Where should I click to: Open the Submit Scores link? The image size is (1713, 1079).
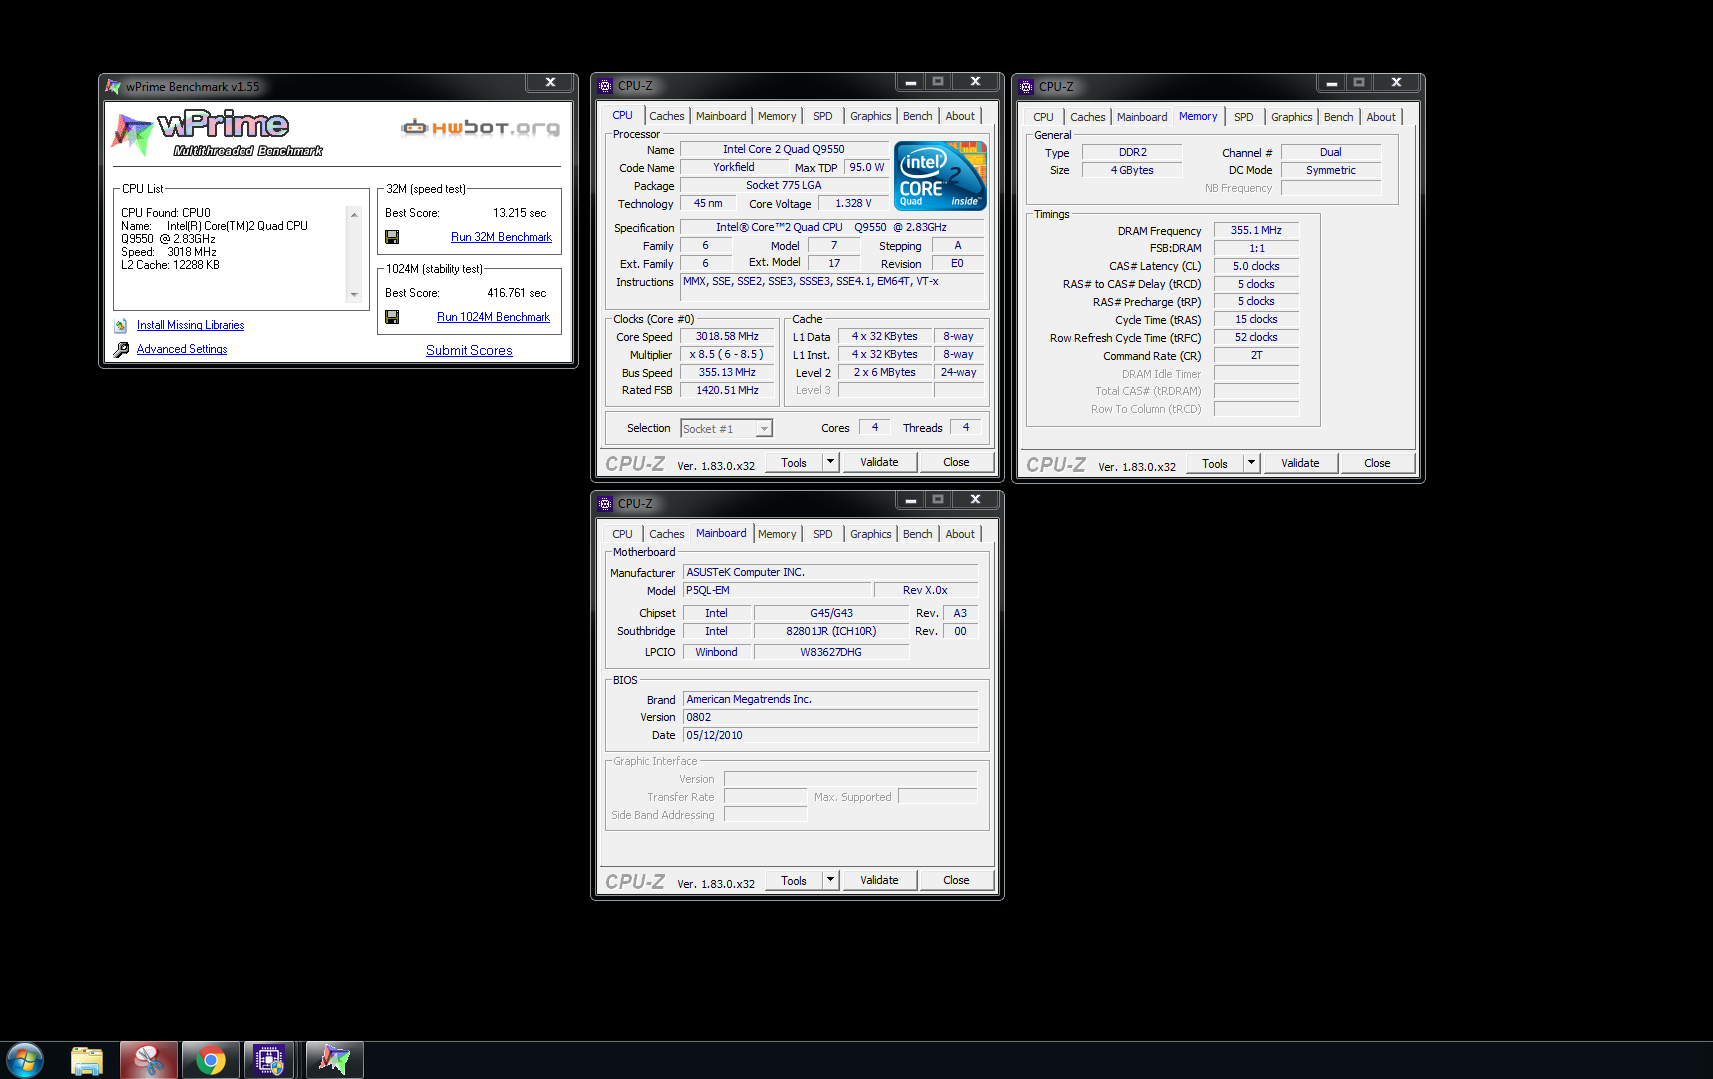pos(469,350)
